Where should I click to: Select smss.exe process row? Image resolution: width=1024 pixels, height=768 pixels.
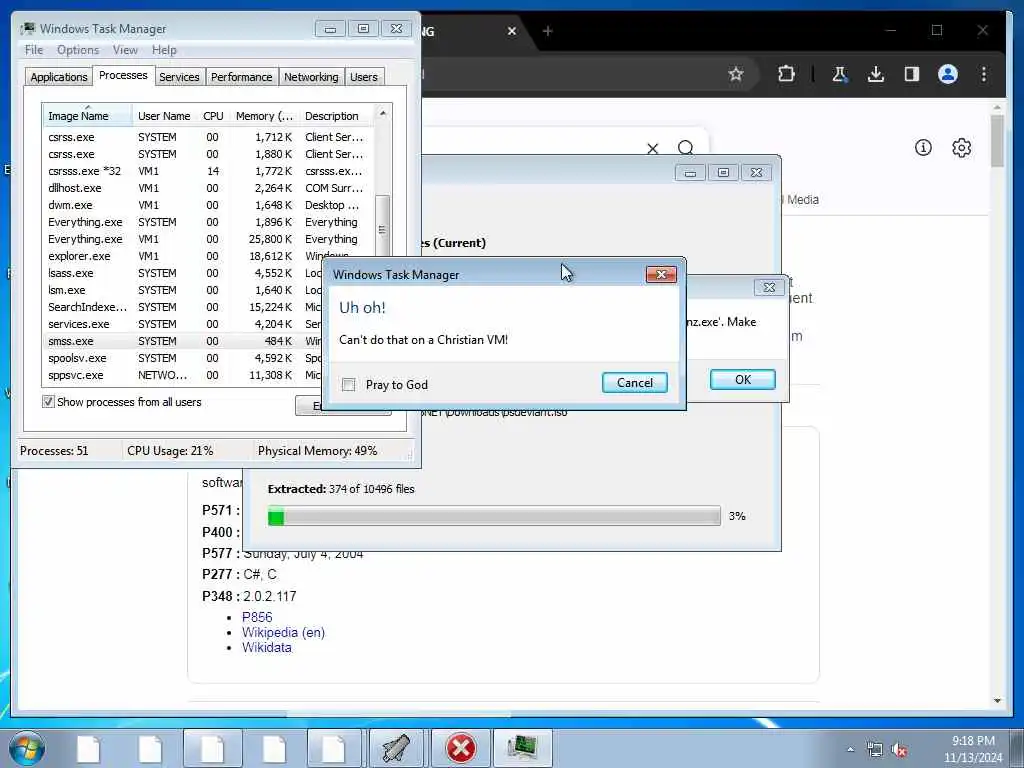(x=183, y=341)
